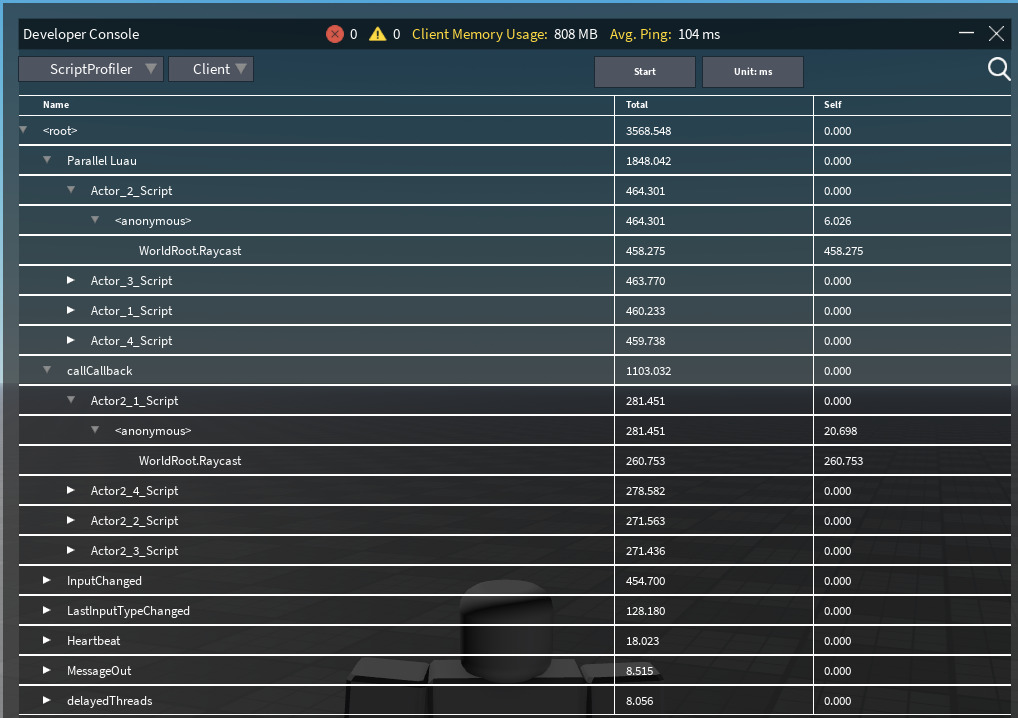1018x718 pixels.
Task: Open the Client context dropdown
Action: point(211,69)
